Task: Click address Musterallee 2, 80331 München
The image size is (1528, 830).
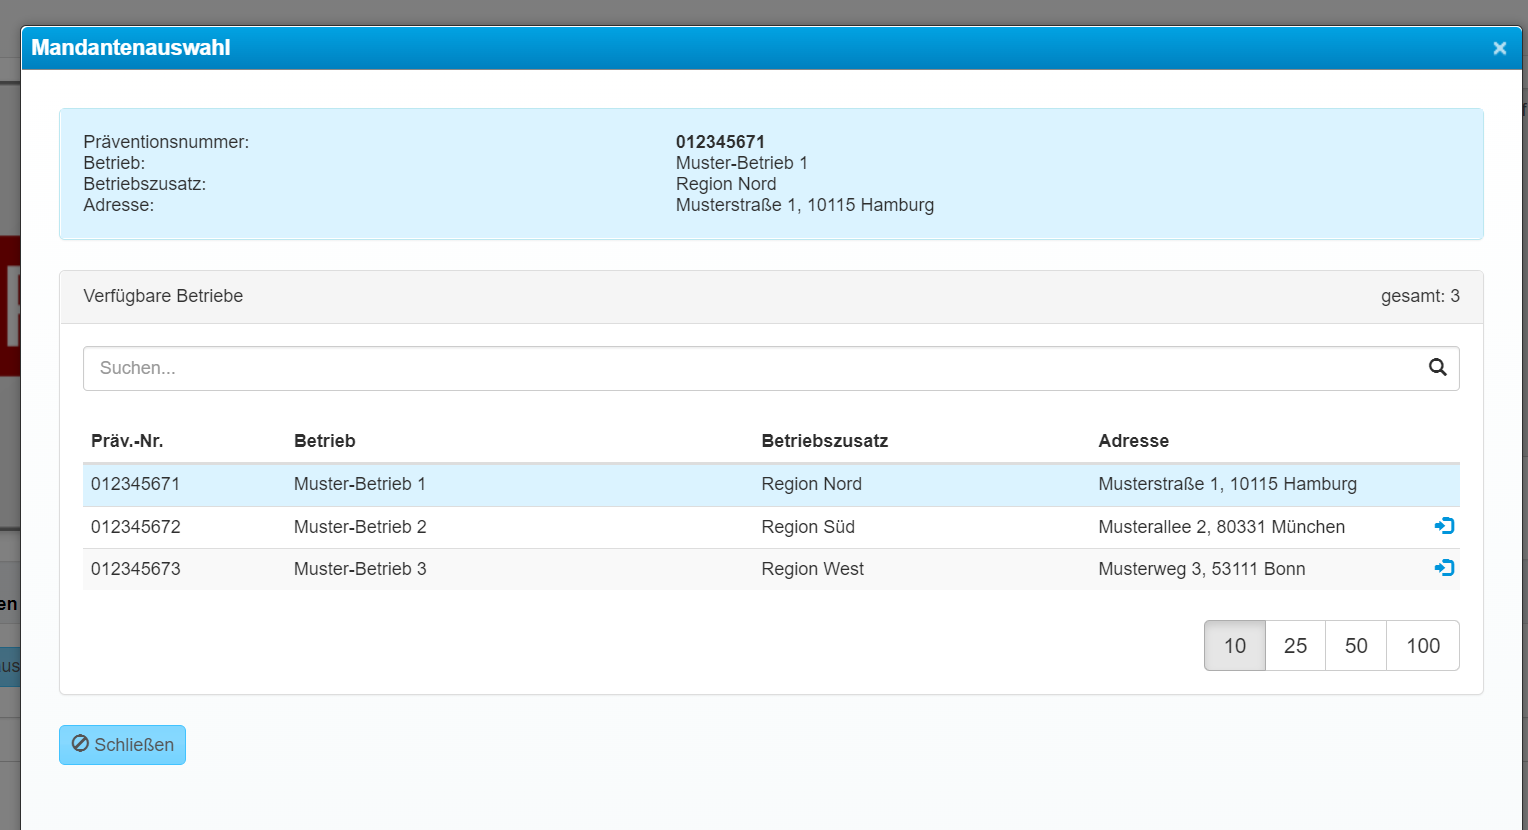Action: 1221,527
